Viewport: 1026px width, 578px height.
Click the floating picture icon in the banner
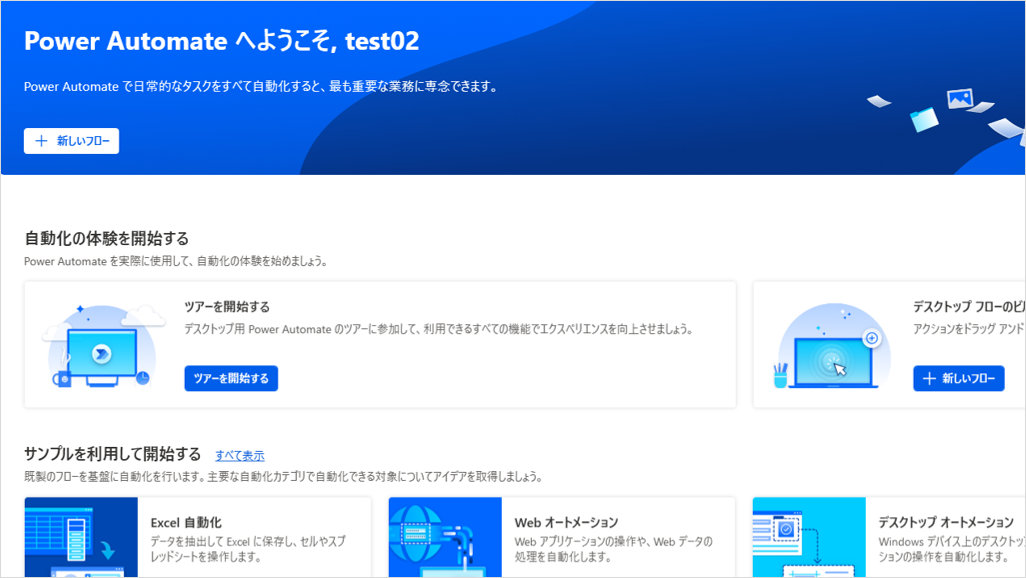[x=960, y=98]
